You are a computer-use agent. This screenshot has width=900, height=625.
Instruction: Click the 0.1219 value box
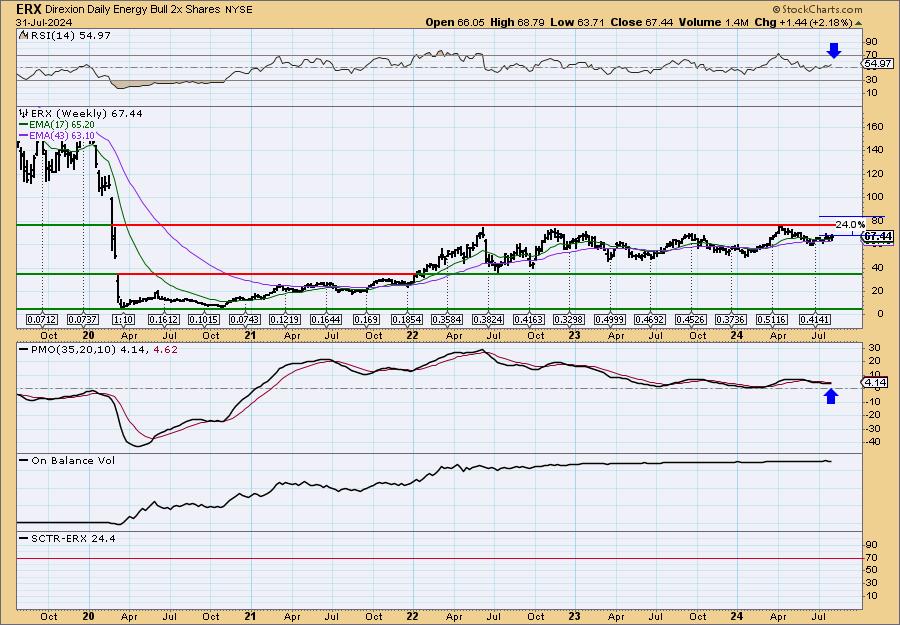click(285, 319)
